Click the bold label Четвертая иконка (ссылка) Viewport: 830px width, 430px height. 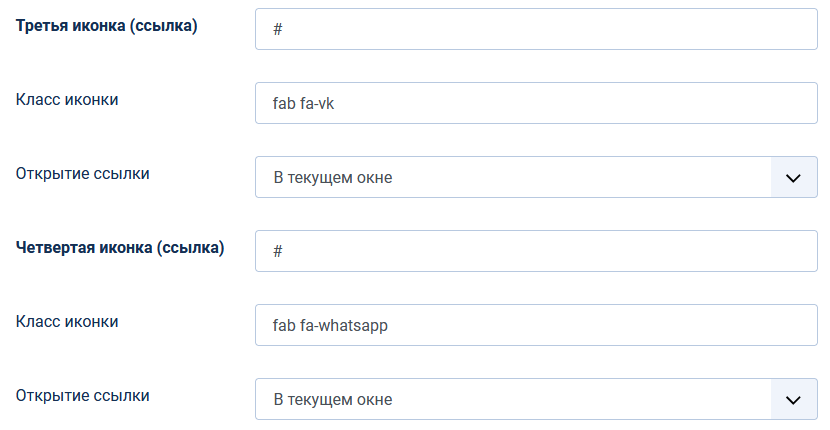pyautogui.click(x=120, y=248)
